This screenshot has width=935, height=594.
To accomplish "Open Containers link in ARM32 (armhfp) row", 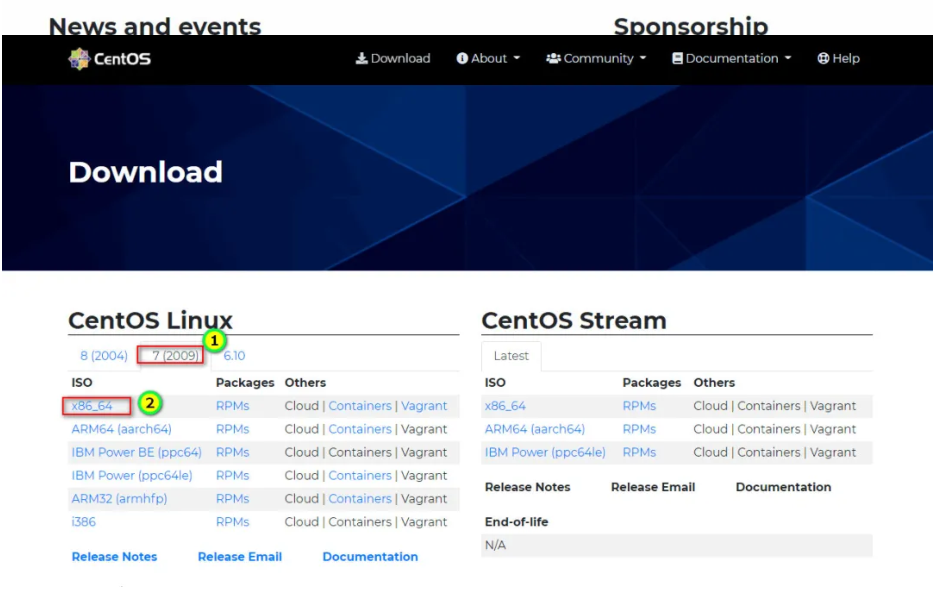I will (x=360, y=499).
